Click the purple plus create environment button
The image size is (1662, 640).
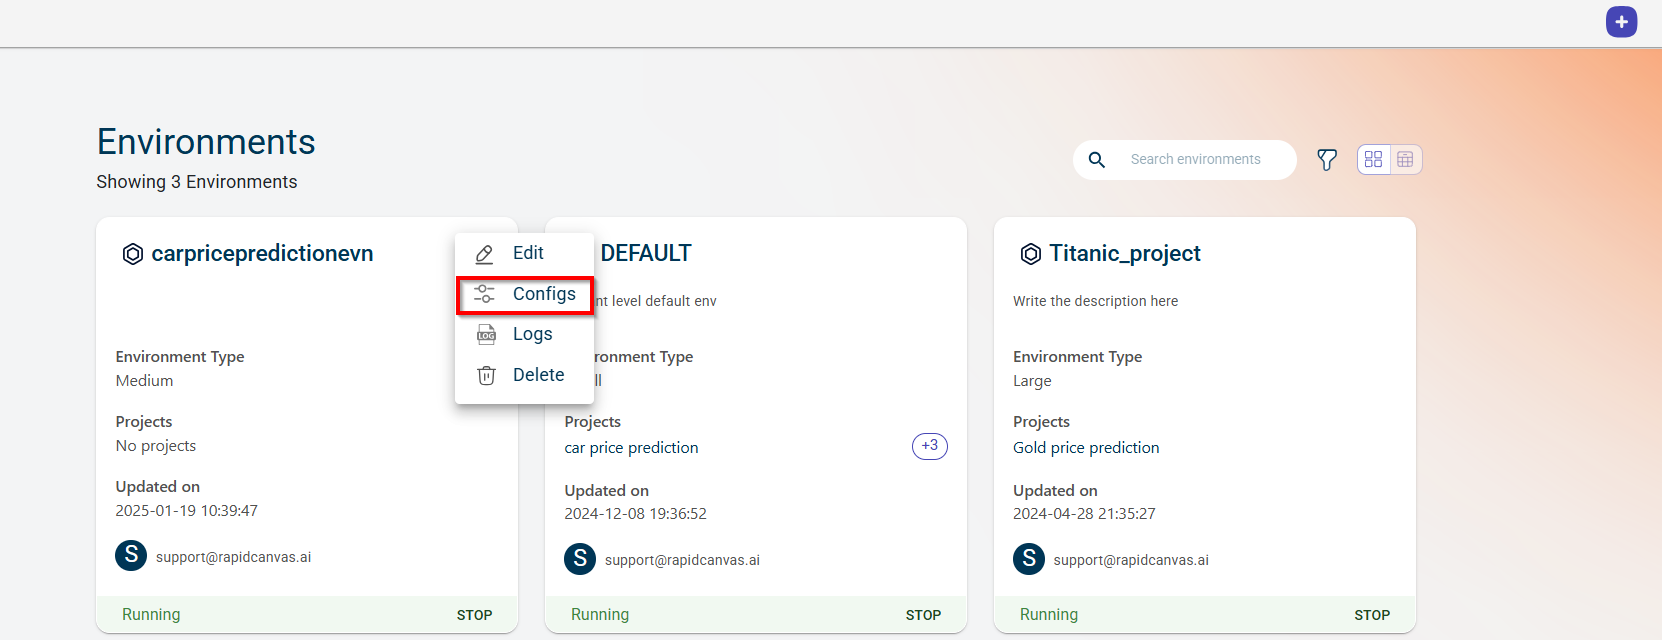coord(1621,22)
